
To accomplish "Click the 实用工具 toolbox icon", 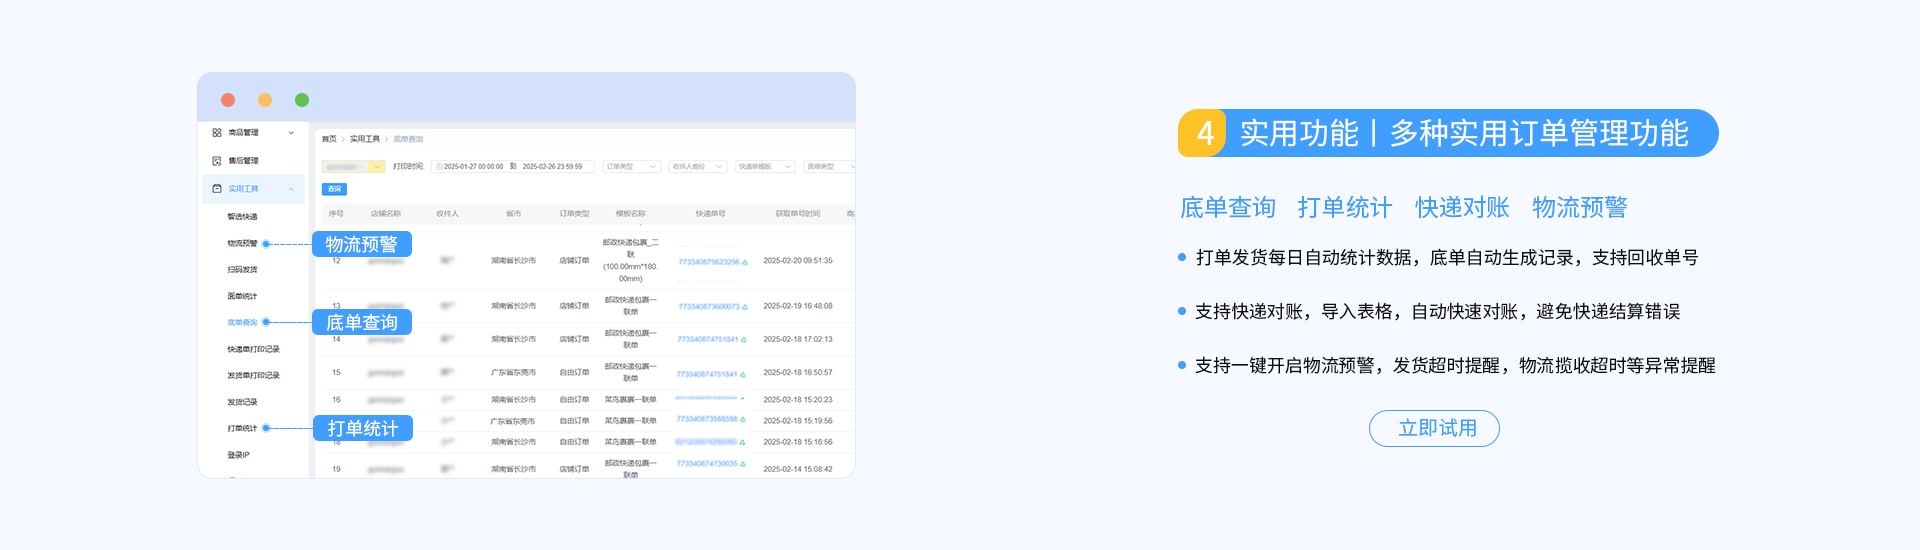I will click(x=217, y=189).
